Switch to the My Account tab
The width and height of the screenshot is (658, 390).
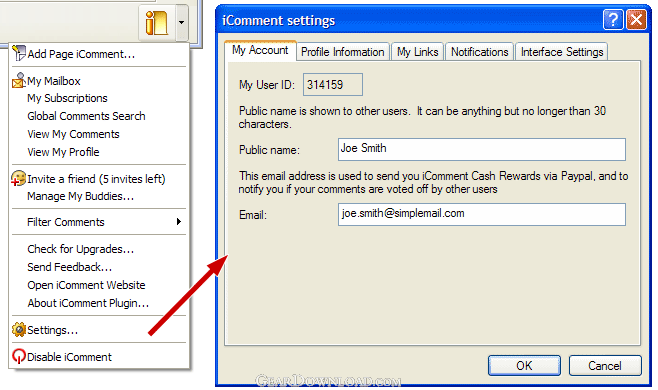(x=261, y=50)
